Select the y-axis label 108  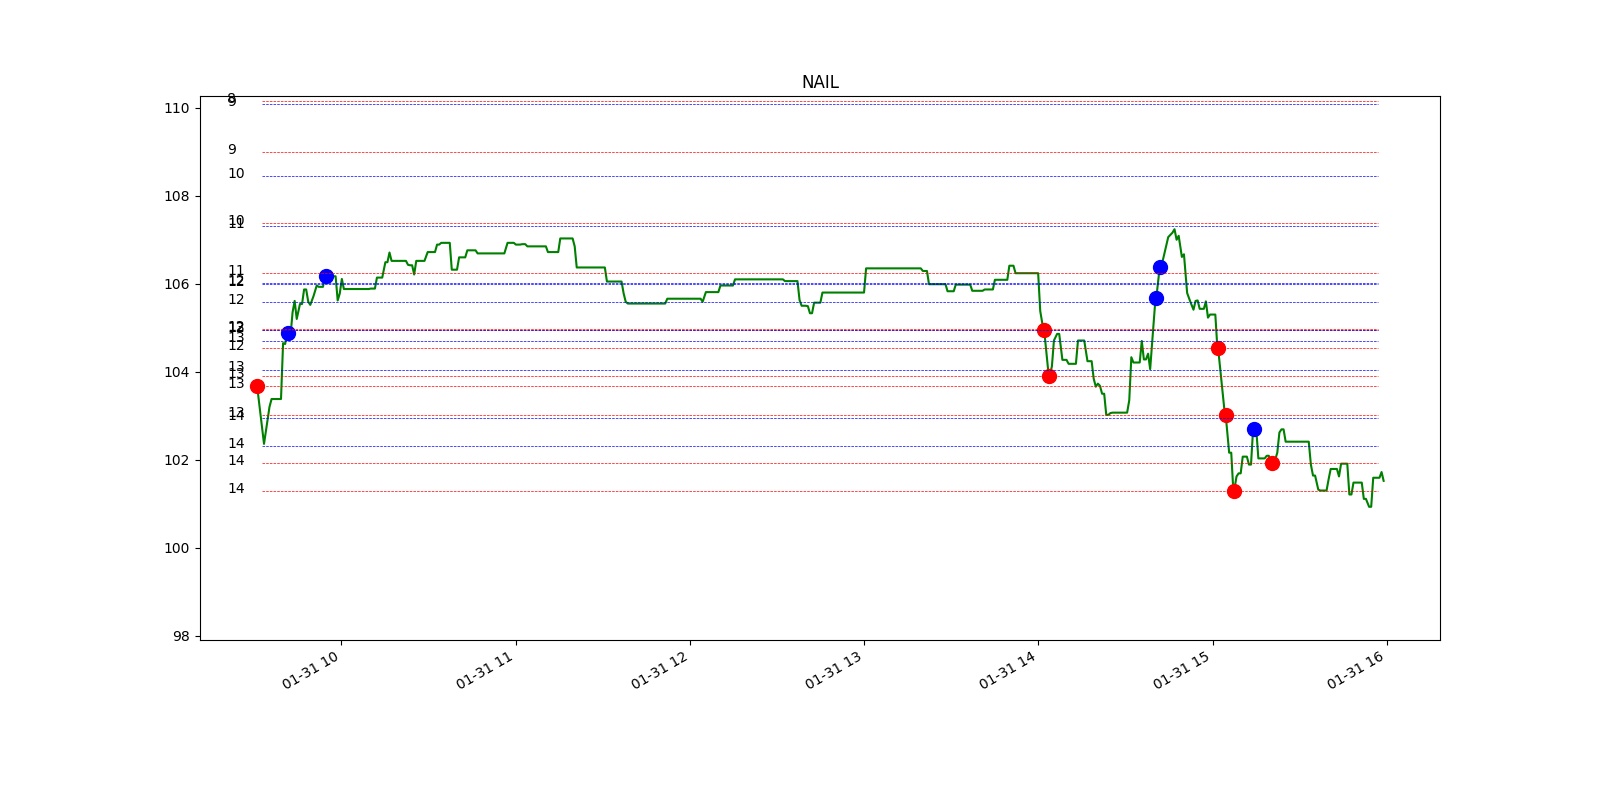177,196
